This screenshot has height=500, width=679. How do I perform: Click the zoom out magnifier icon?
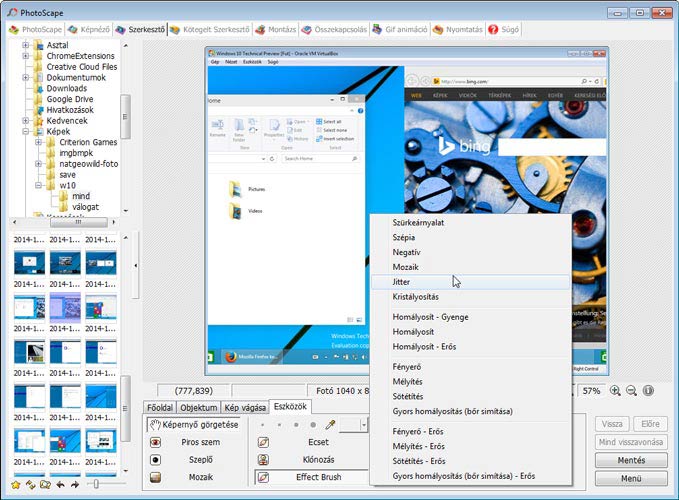(631, 390)
